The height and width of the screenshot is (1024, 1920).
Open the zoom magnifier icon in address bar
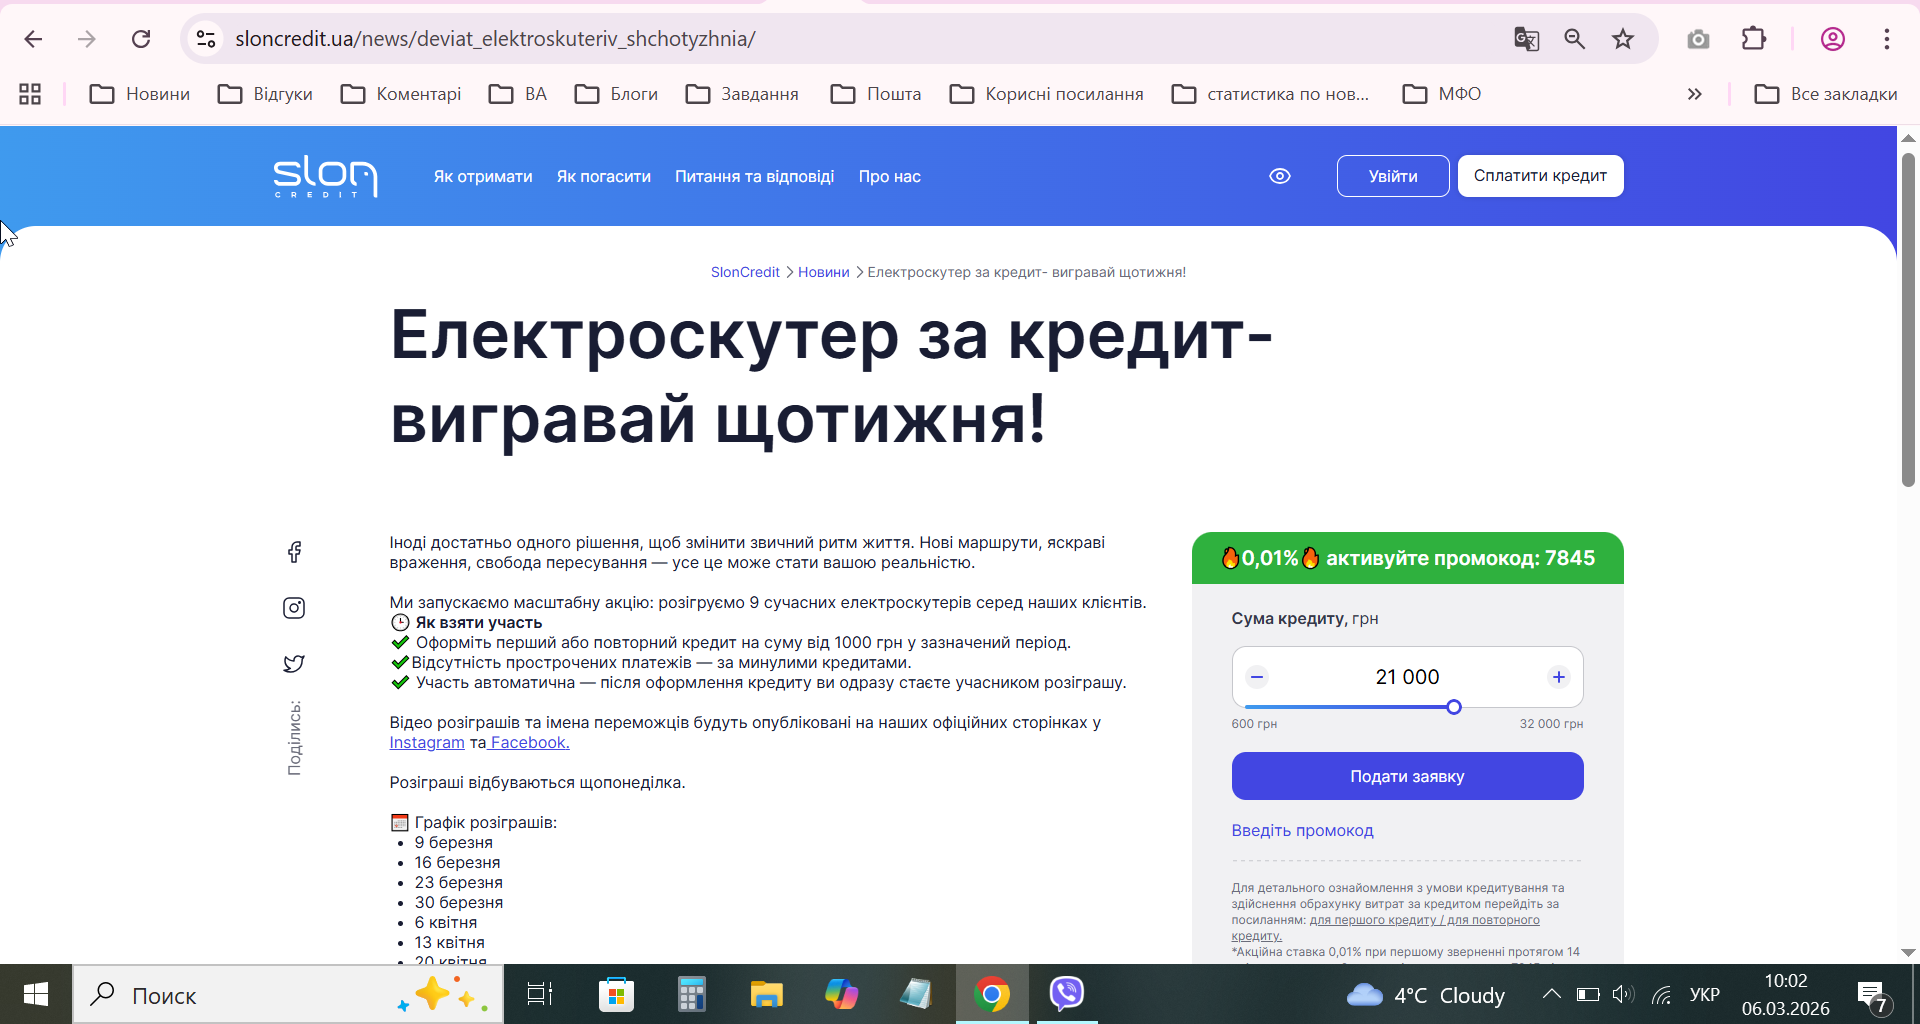(x=1575, y=39)
